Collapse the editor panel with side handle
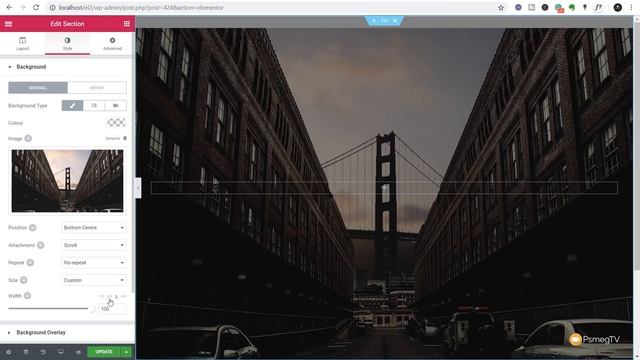 [x=138, y=188]
